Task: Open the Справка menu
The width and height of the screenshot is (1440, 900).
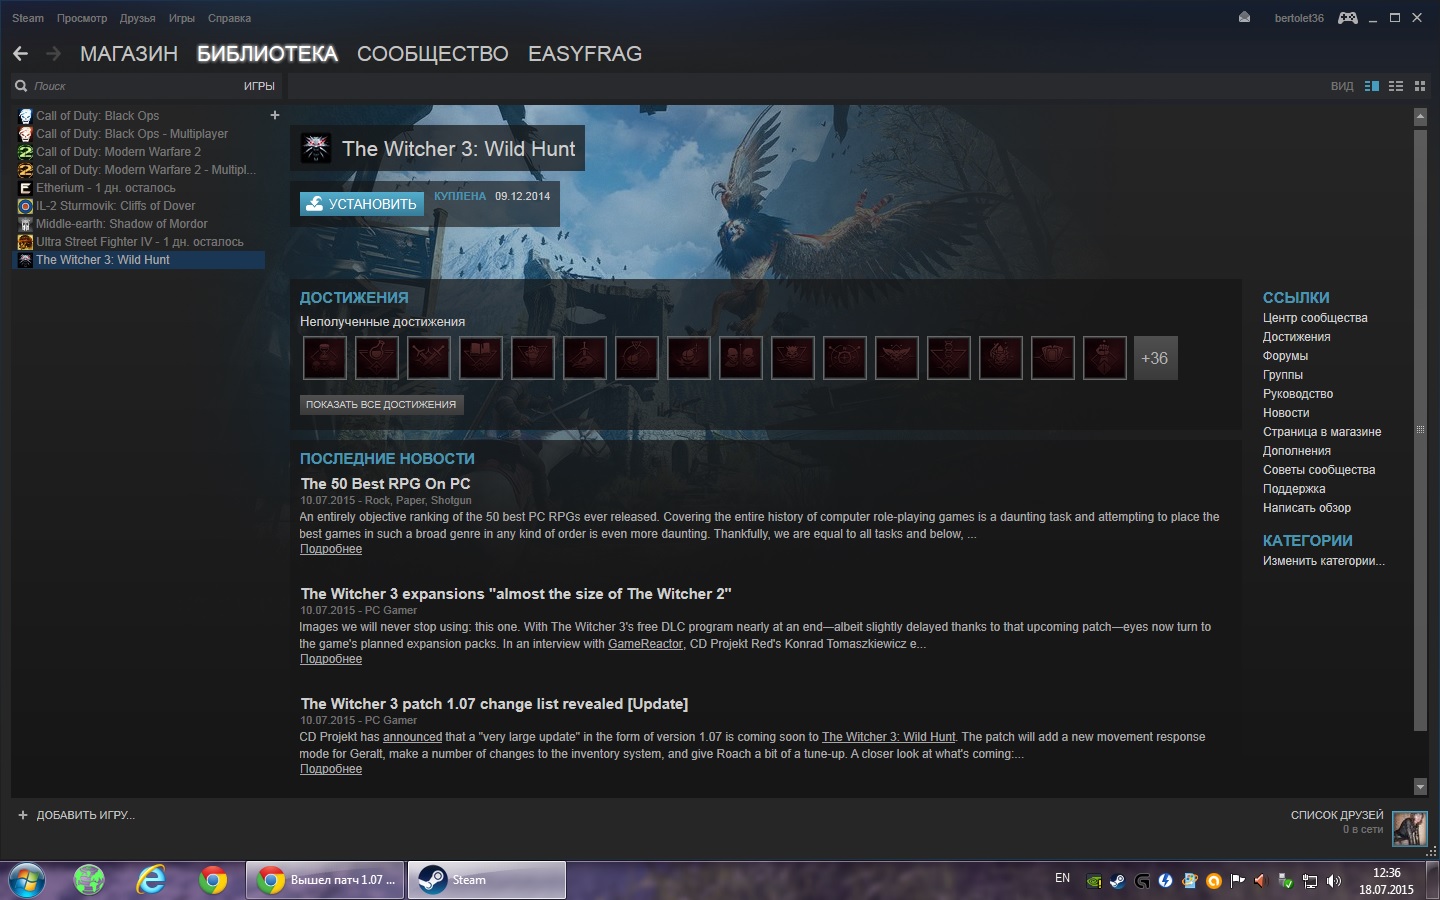Action: [229, 18]
